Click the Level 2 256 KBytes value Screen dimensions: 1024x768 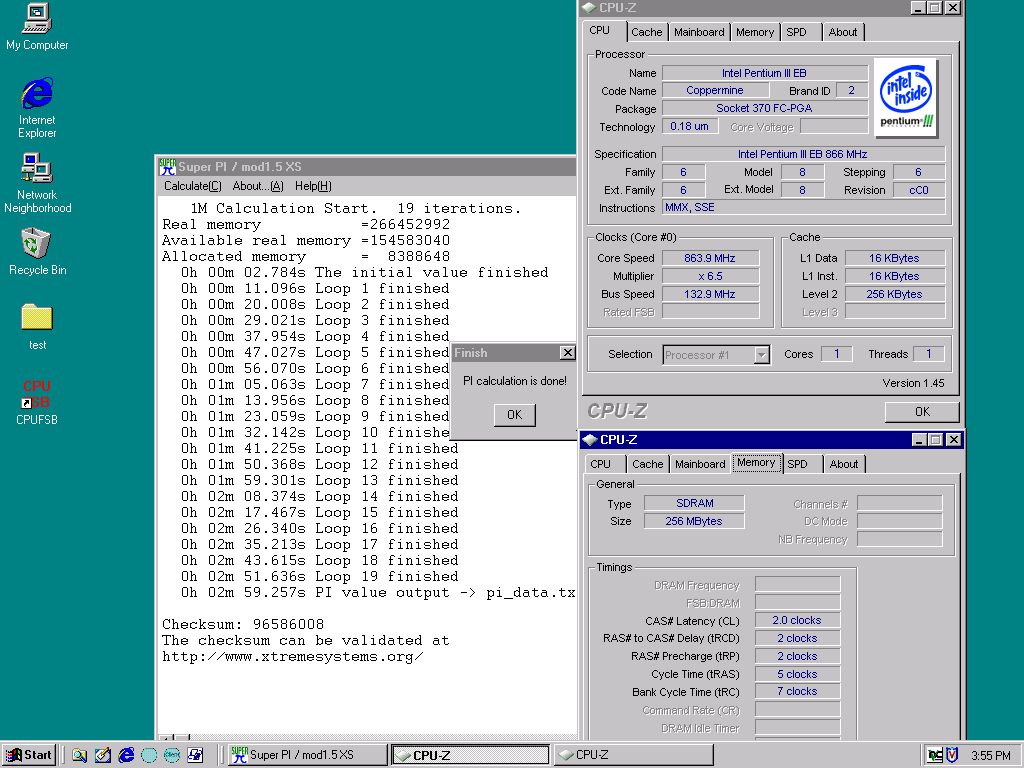[x=895, y=294]
